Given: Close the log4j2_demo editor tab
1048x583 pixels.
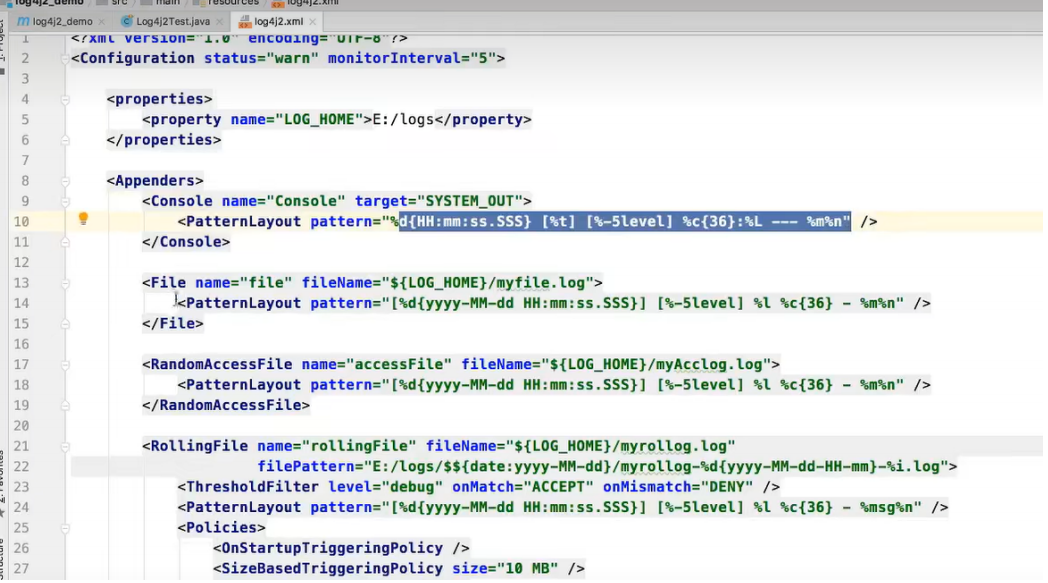Looking at the screenshot, I should coord(102,21).
